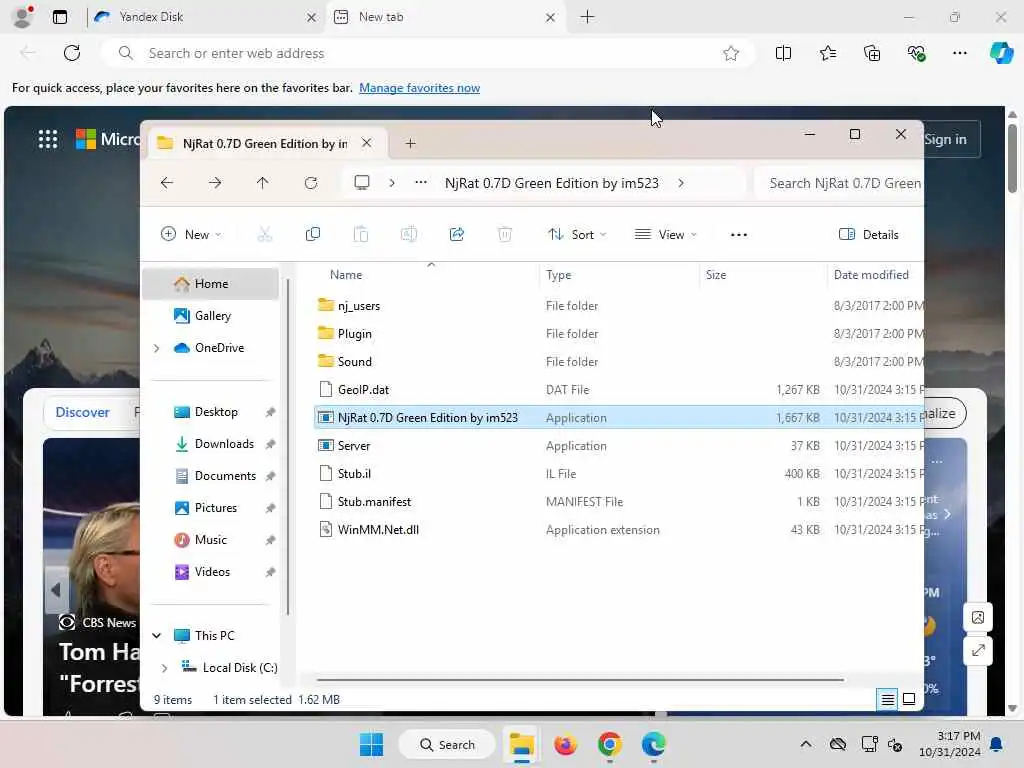Viewport: 1024px width, 768px height.
Task: Refresh the File Explorer folder view
Action: pos(311,183)
